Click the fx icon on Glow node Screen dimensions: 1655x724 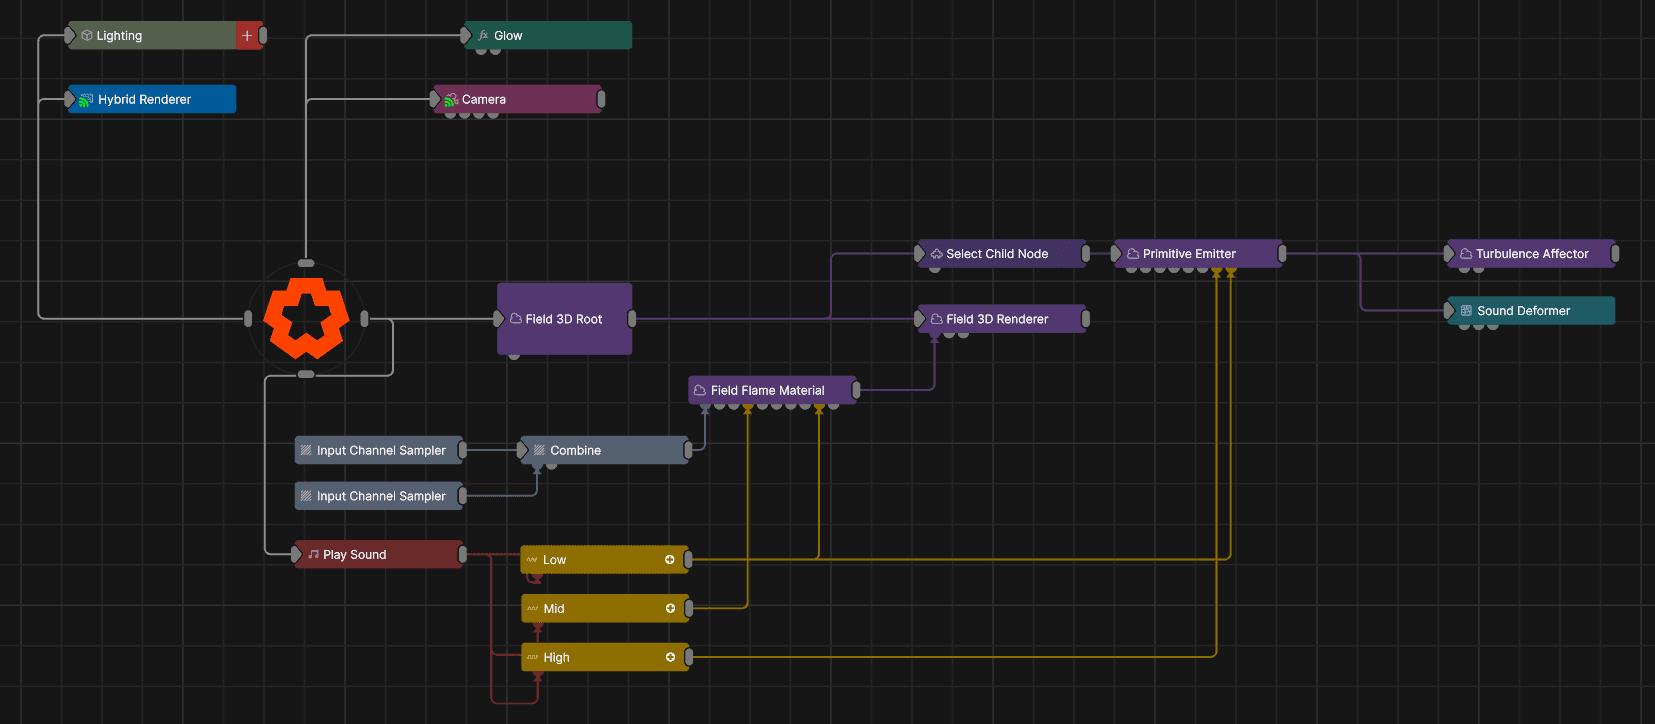click(x=484, y=36)
